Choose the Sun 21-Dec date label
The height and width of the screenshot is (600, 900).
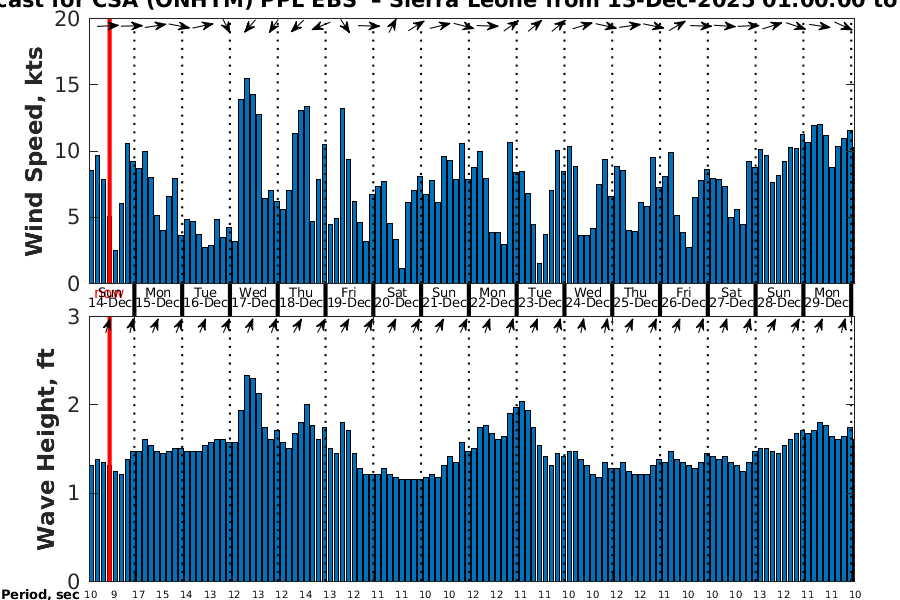pos(444,298)
